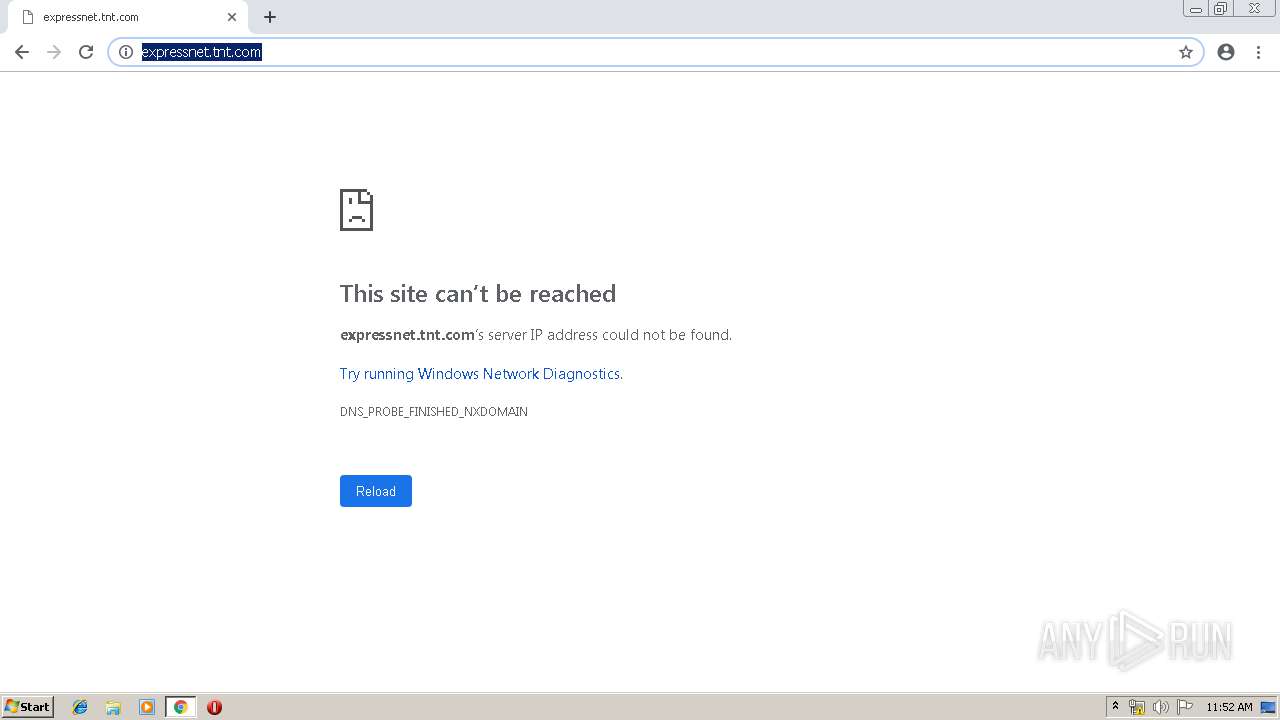
Task: Click Show desktop icon beside the clock
Action: tap(1268, 707)
